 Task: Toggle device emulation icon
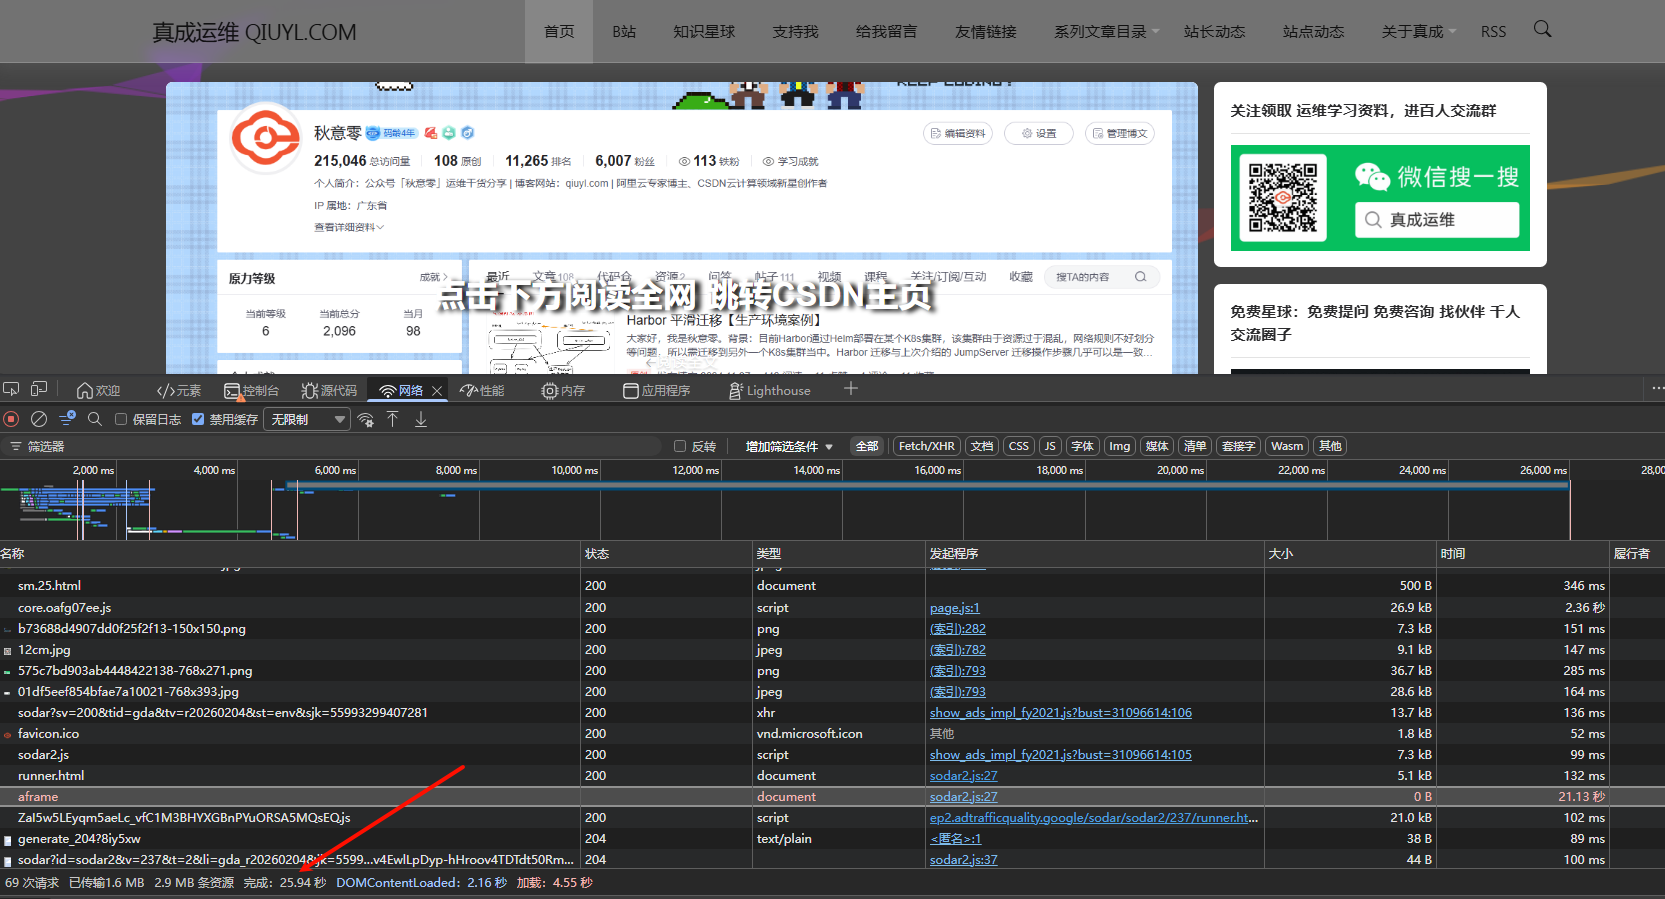pyautogui.click(x=39, y=389)
